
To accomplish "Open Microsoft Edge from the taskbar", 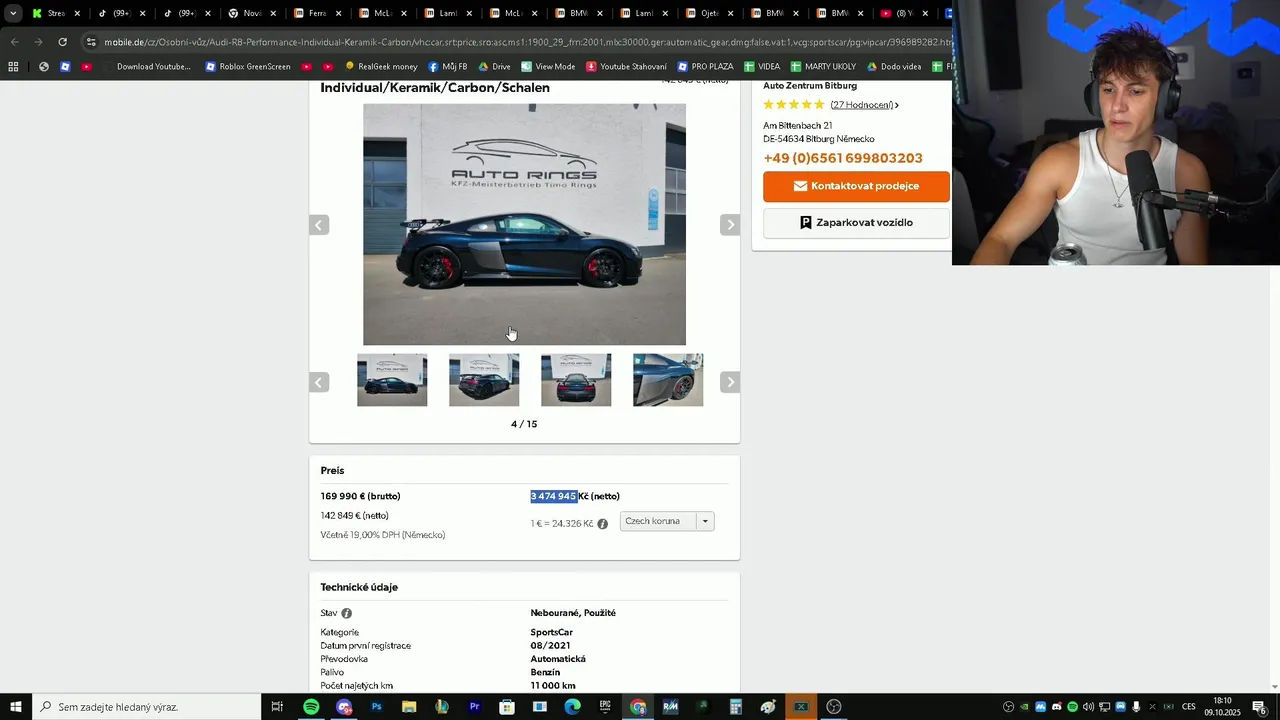I will point(572,707).
